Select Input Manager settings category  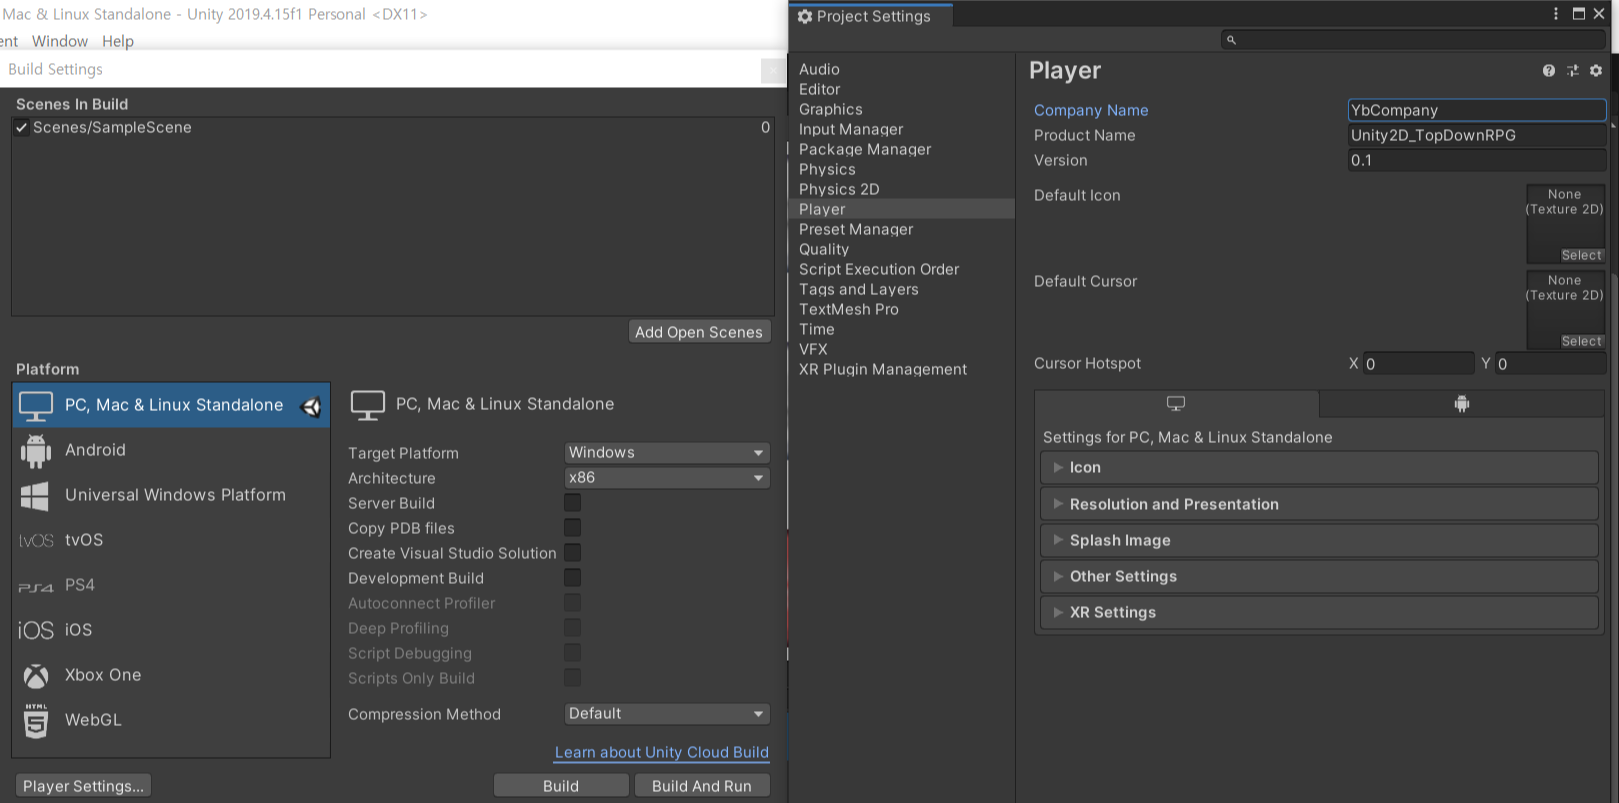(x=851, y=129)
